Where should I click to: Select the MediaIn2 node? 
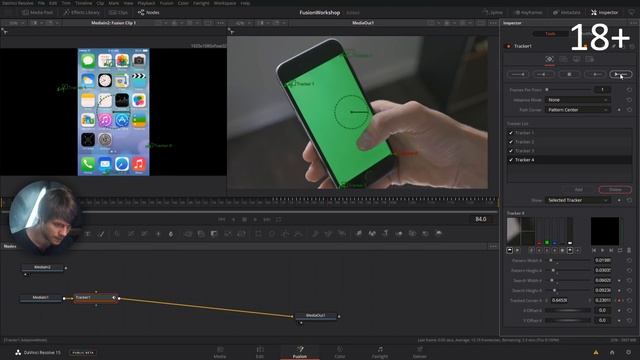pos(42,267)
